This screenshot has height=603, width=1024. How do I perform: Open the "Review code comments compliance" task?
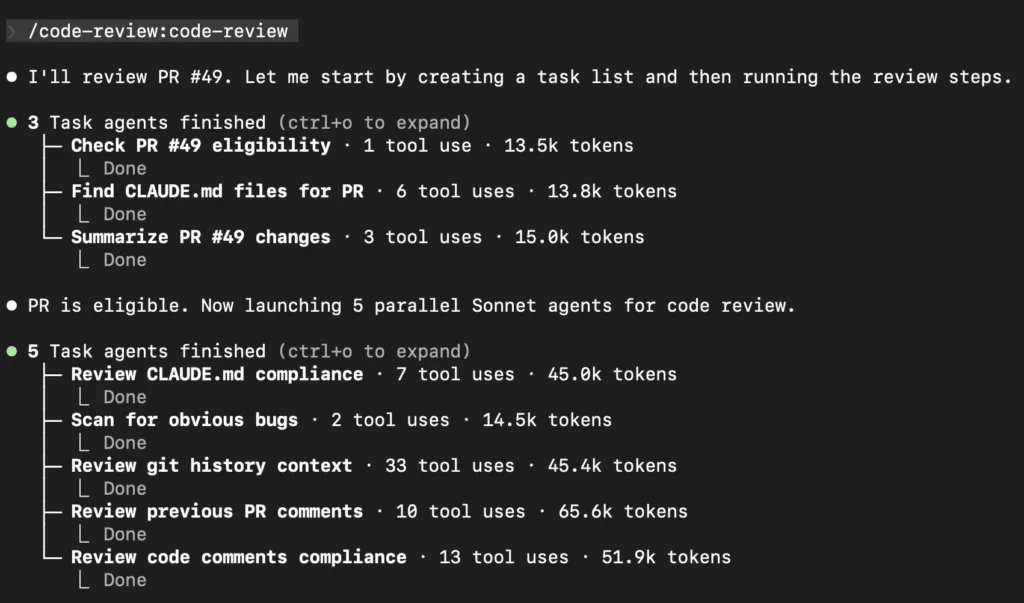238,557
